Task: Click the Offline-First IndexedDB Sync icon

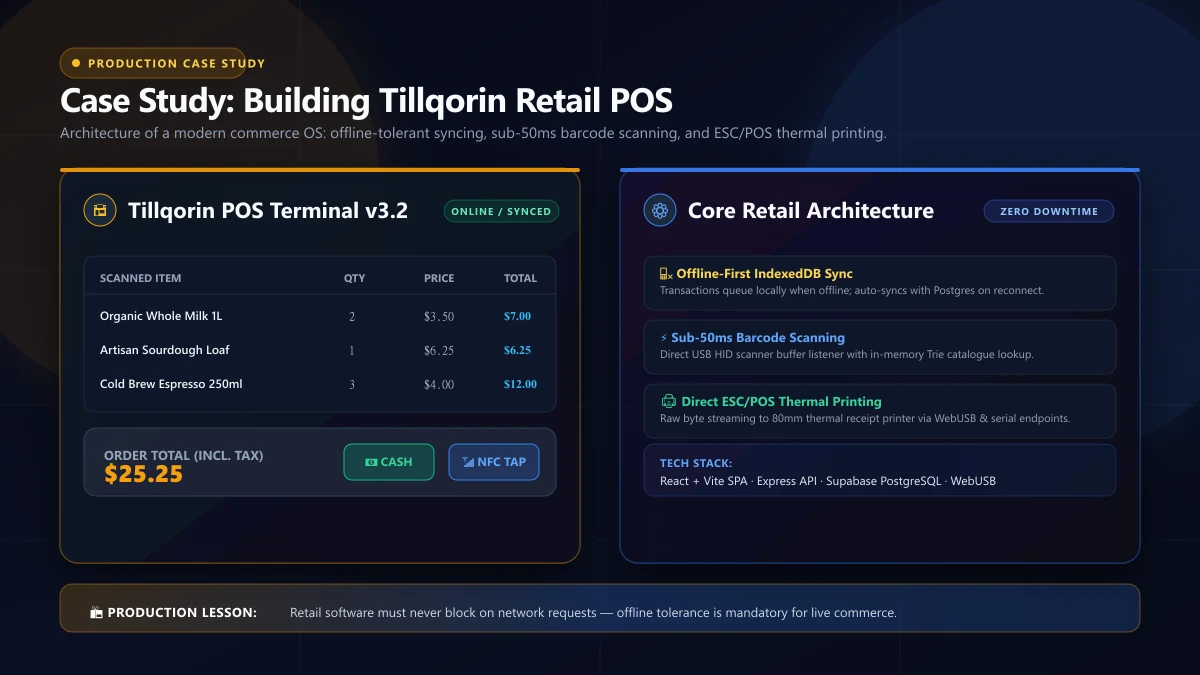Action: coord(666,273)
